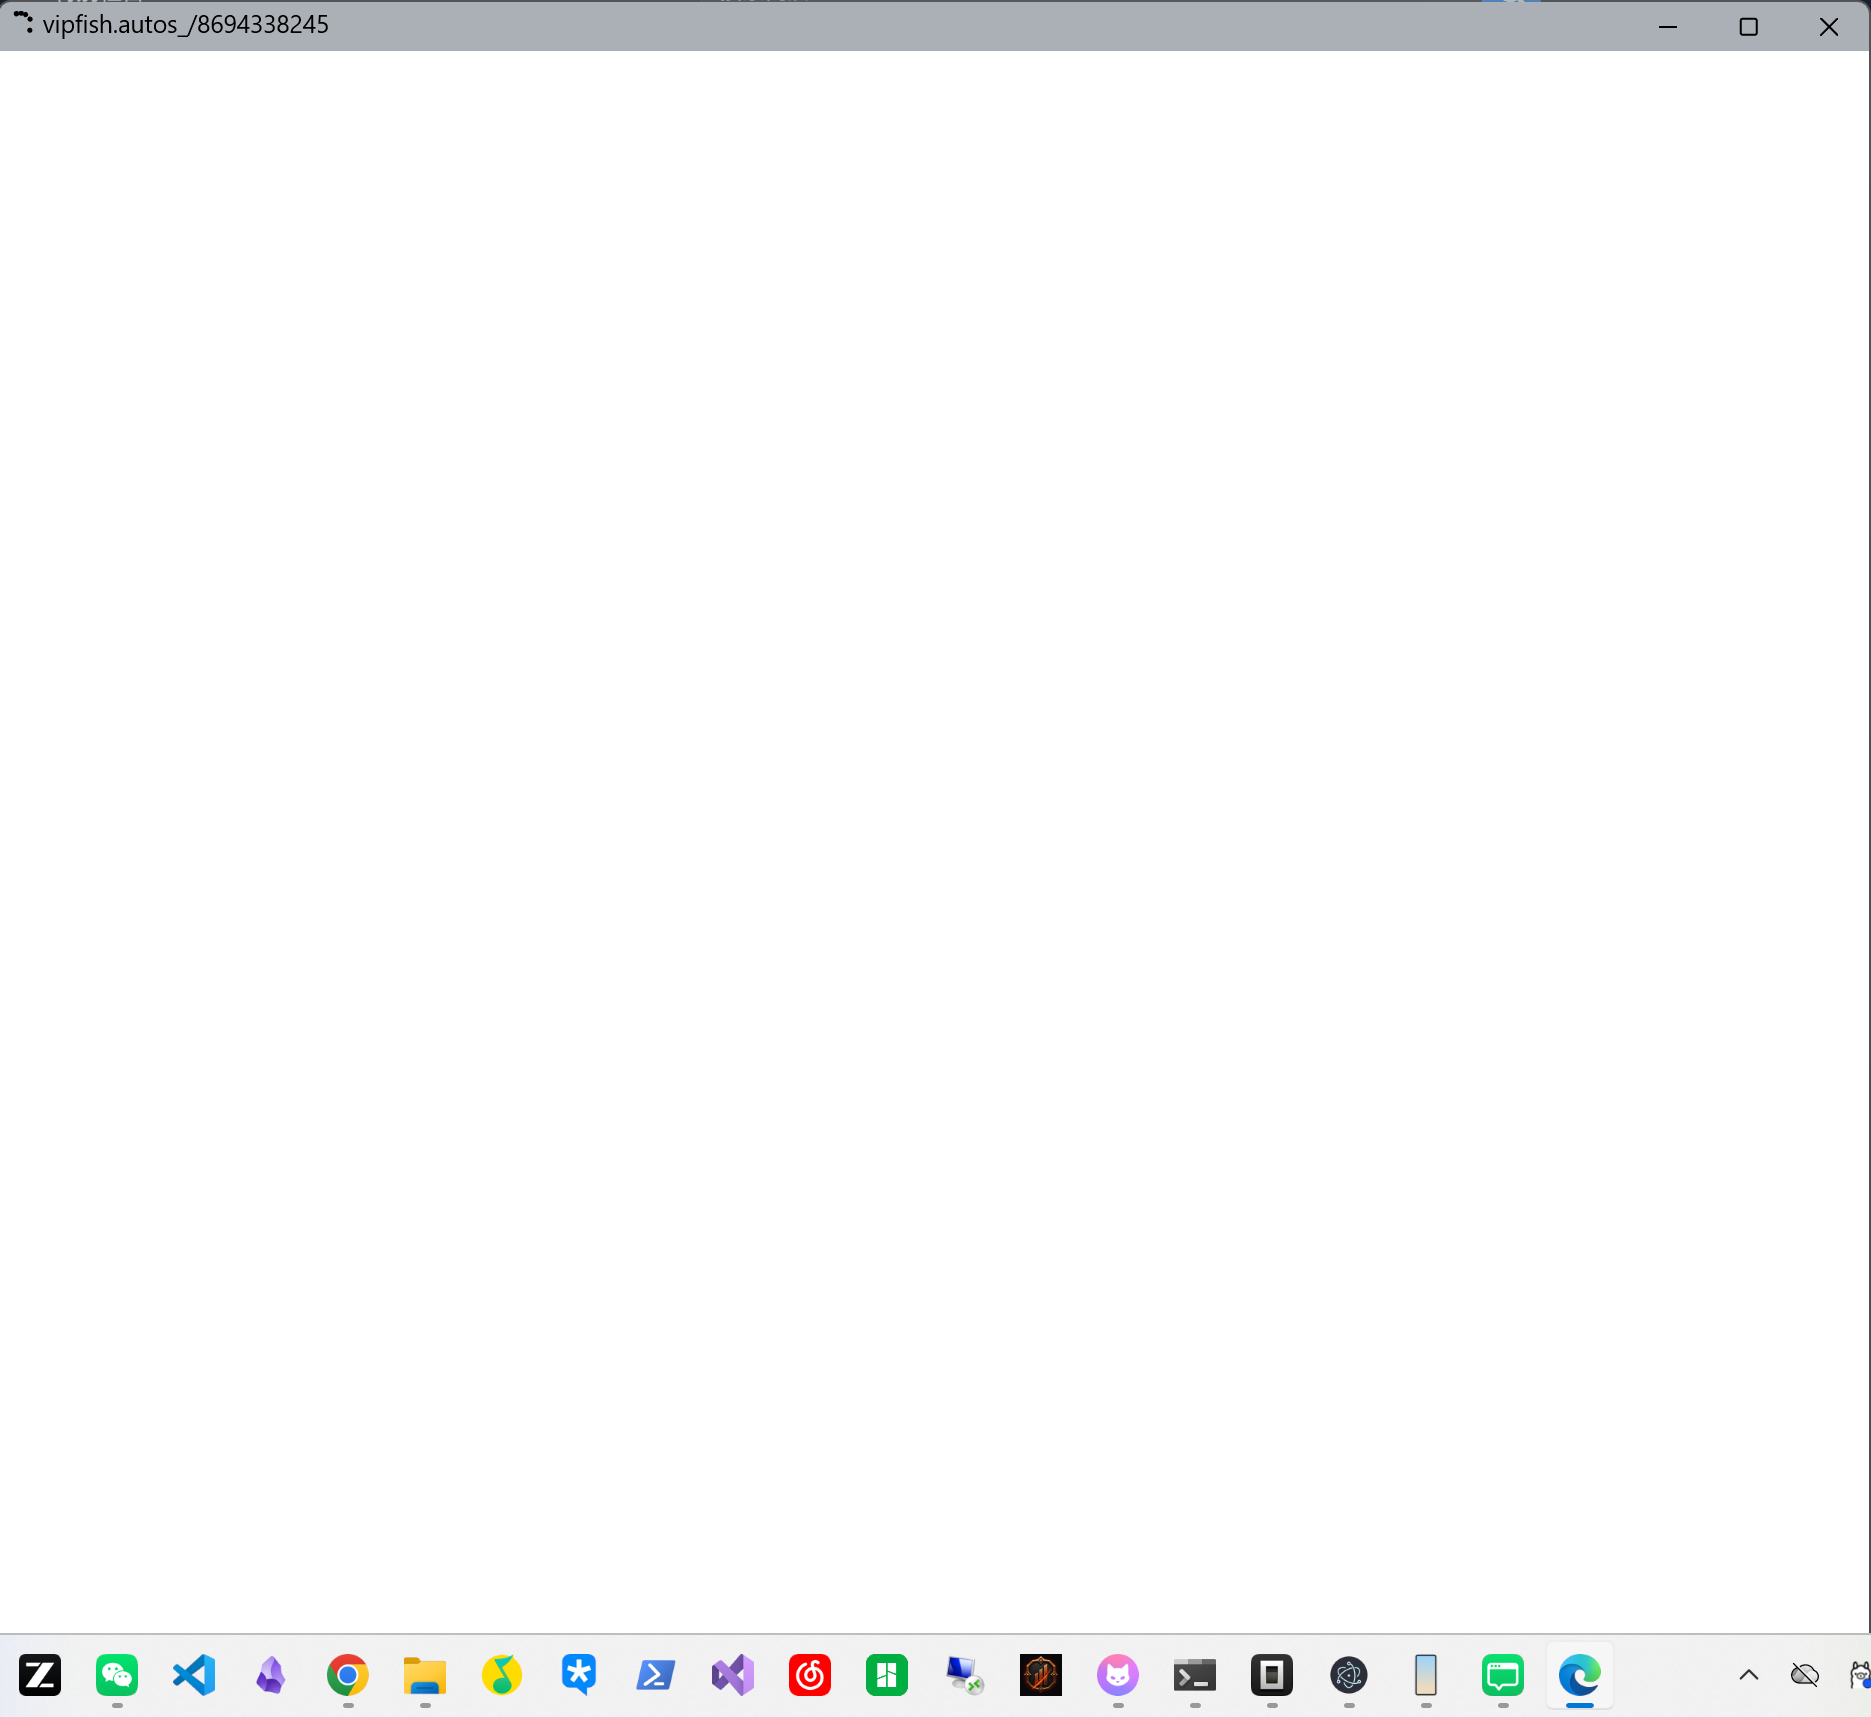Click the vipfish.autos_/8694338245 window title
Image resolution: width=1871 pixels, height=1717 pixels.
[x=186, y=25]
